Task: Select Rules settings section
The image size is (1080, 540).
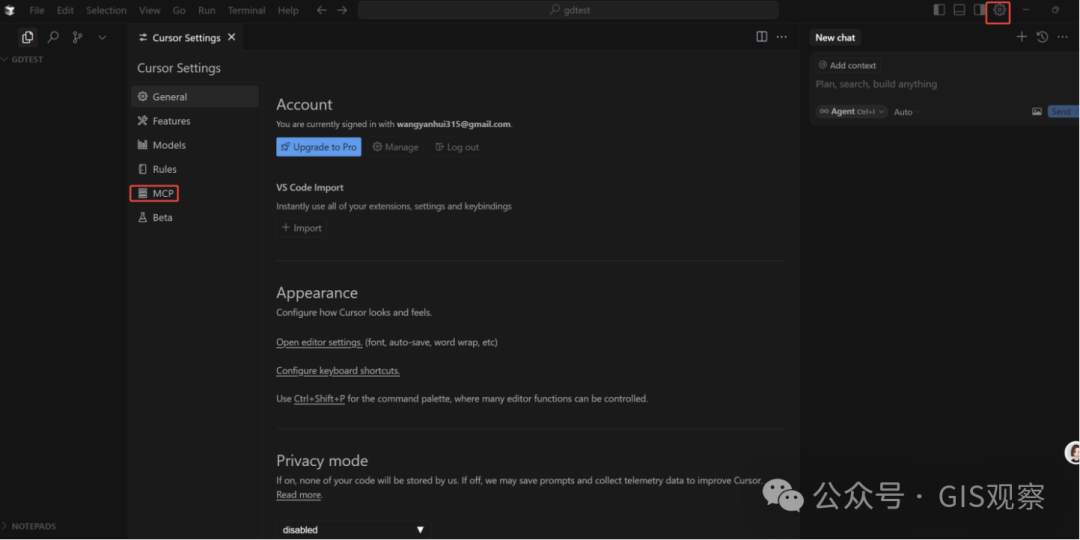Action: 195,169
